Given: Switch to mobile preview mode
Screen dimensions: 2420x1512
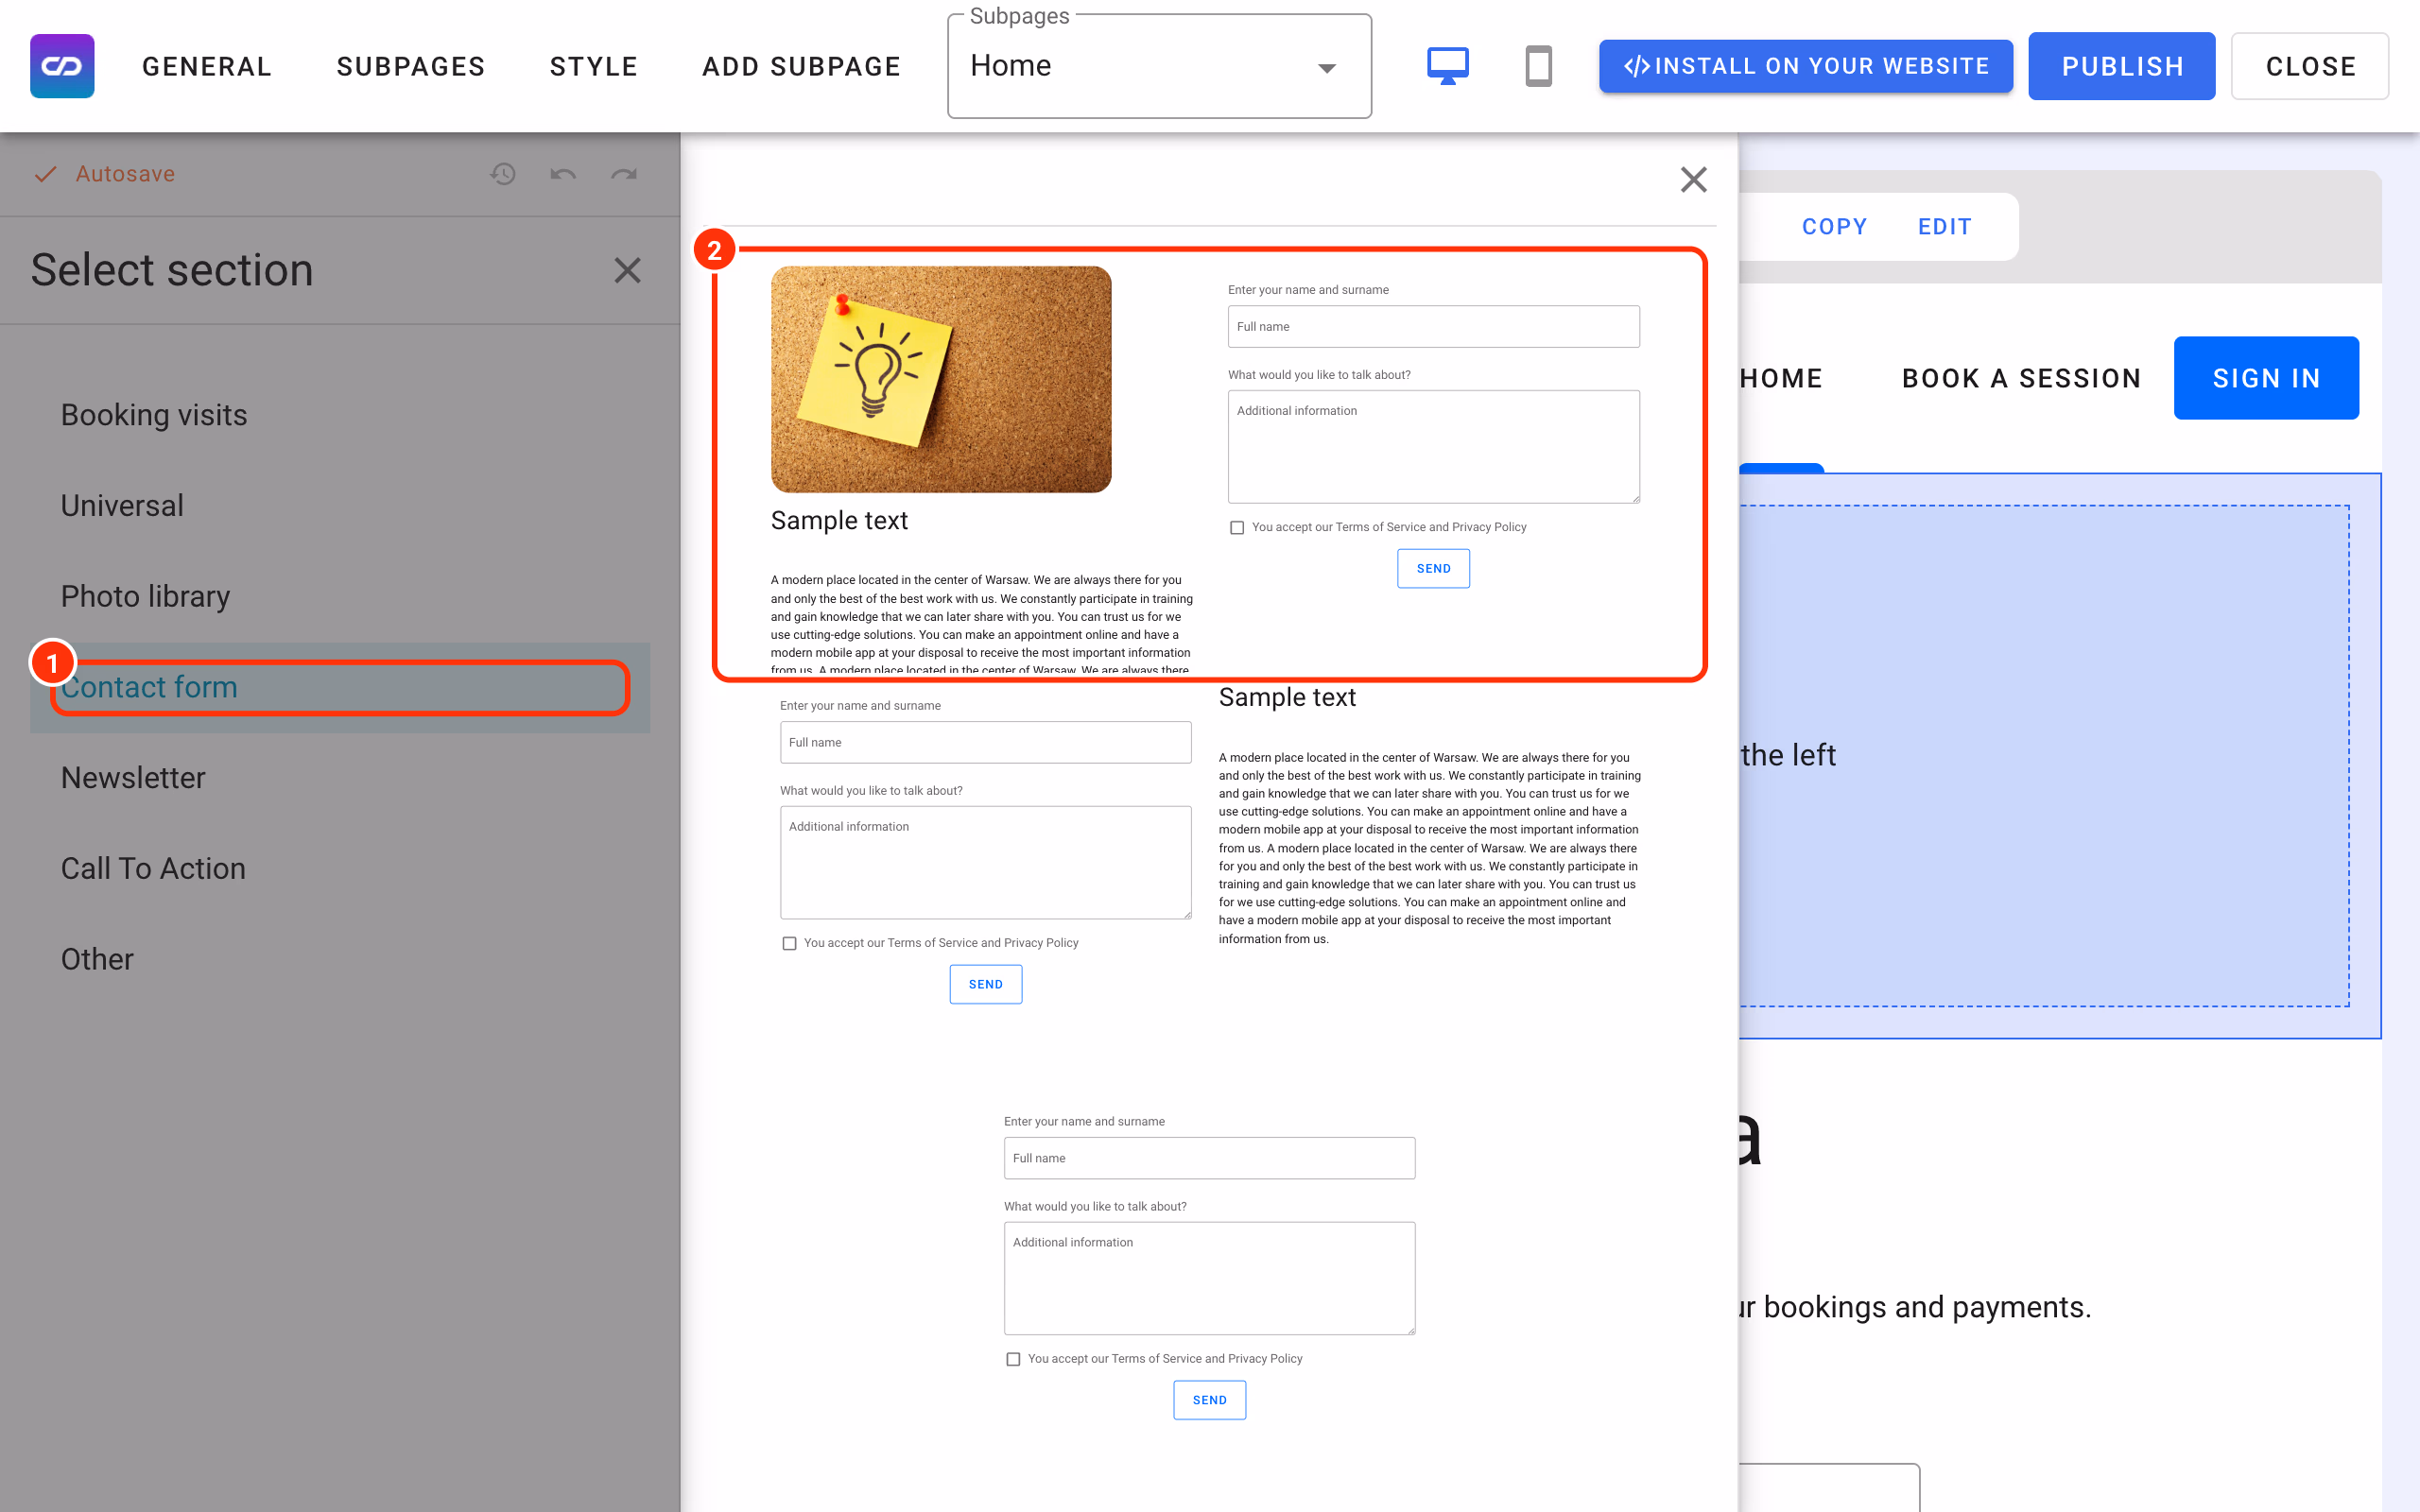Looking at the screenshot, I should click(1538, 66).
